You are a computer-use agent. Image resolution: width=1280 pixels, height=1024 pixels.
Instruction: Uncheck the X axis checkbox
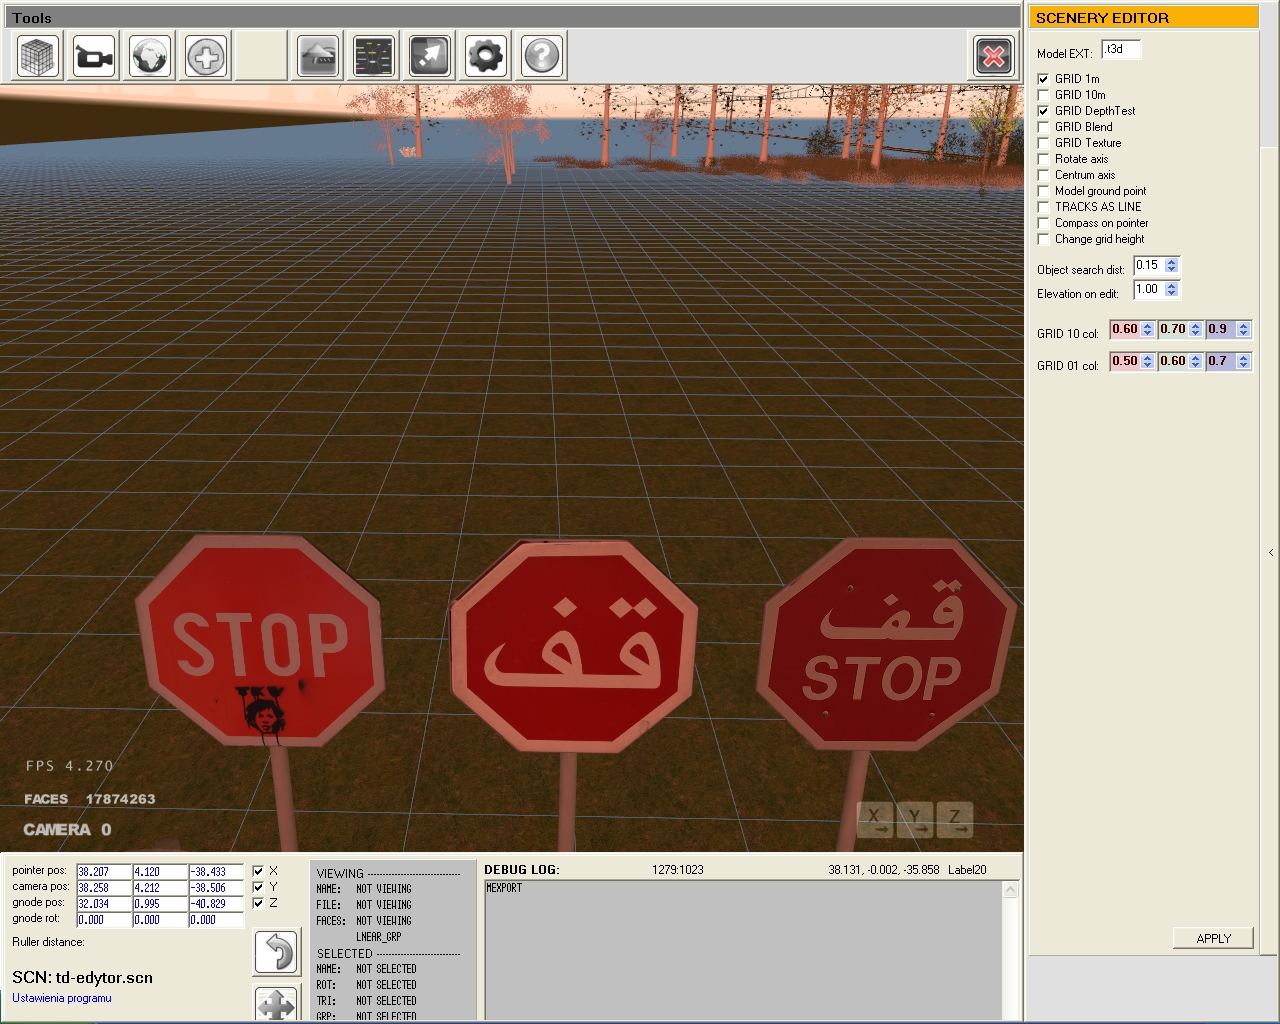pyautogui.click(x=258, y=871)
